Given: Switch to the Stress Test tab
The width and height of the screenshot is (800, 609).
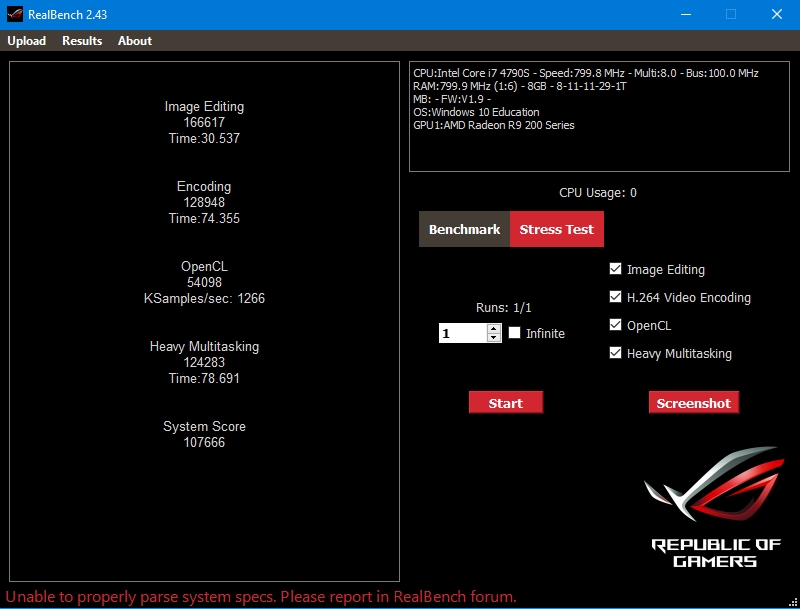Looking at the screenshot, I should coord(556,229).
